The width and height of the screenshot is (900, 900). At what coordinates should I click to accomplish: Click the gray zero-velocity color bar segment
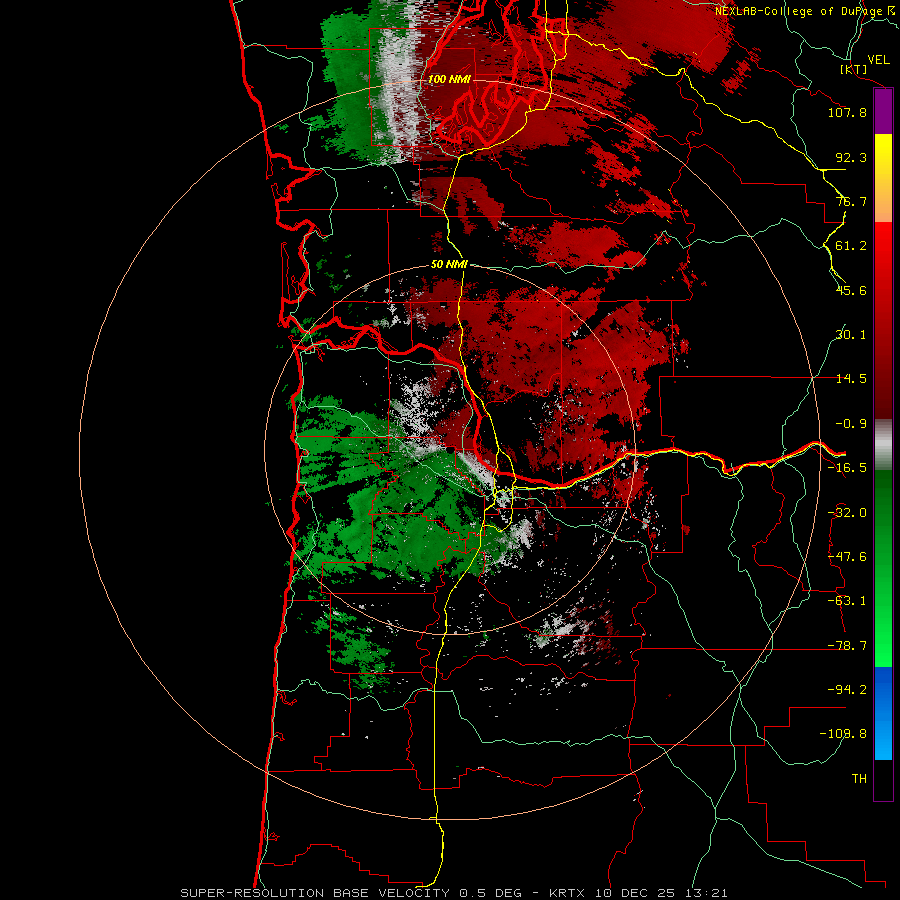[883, 445]
